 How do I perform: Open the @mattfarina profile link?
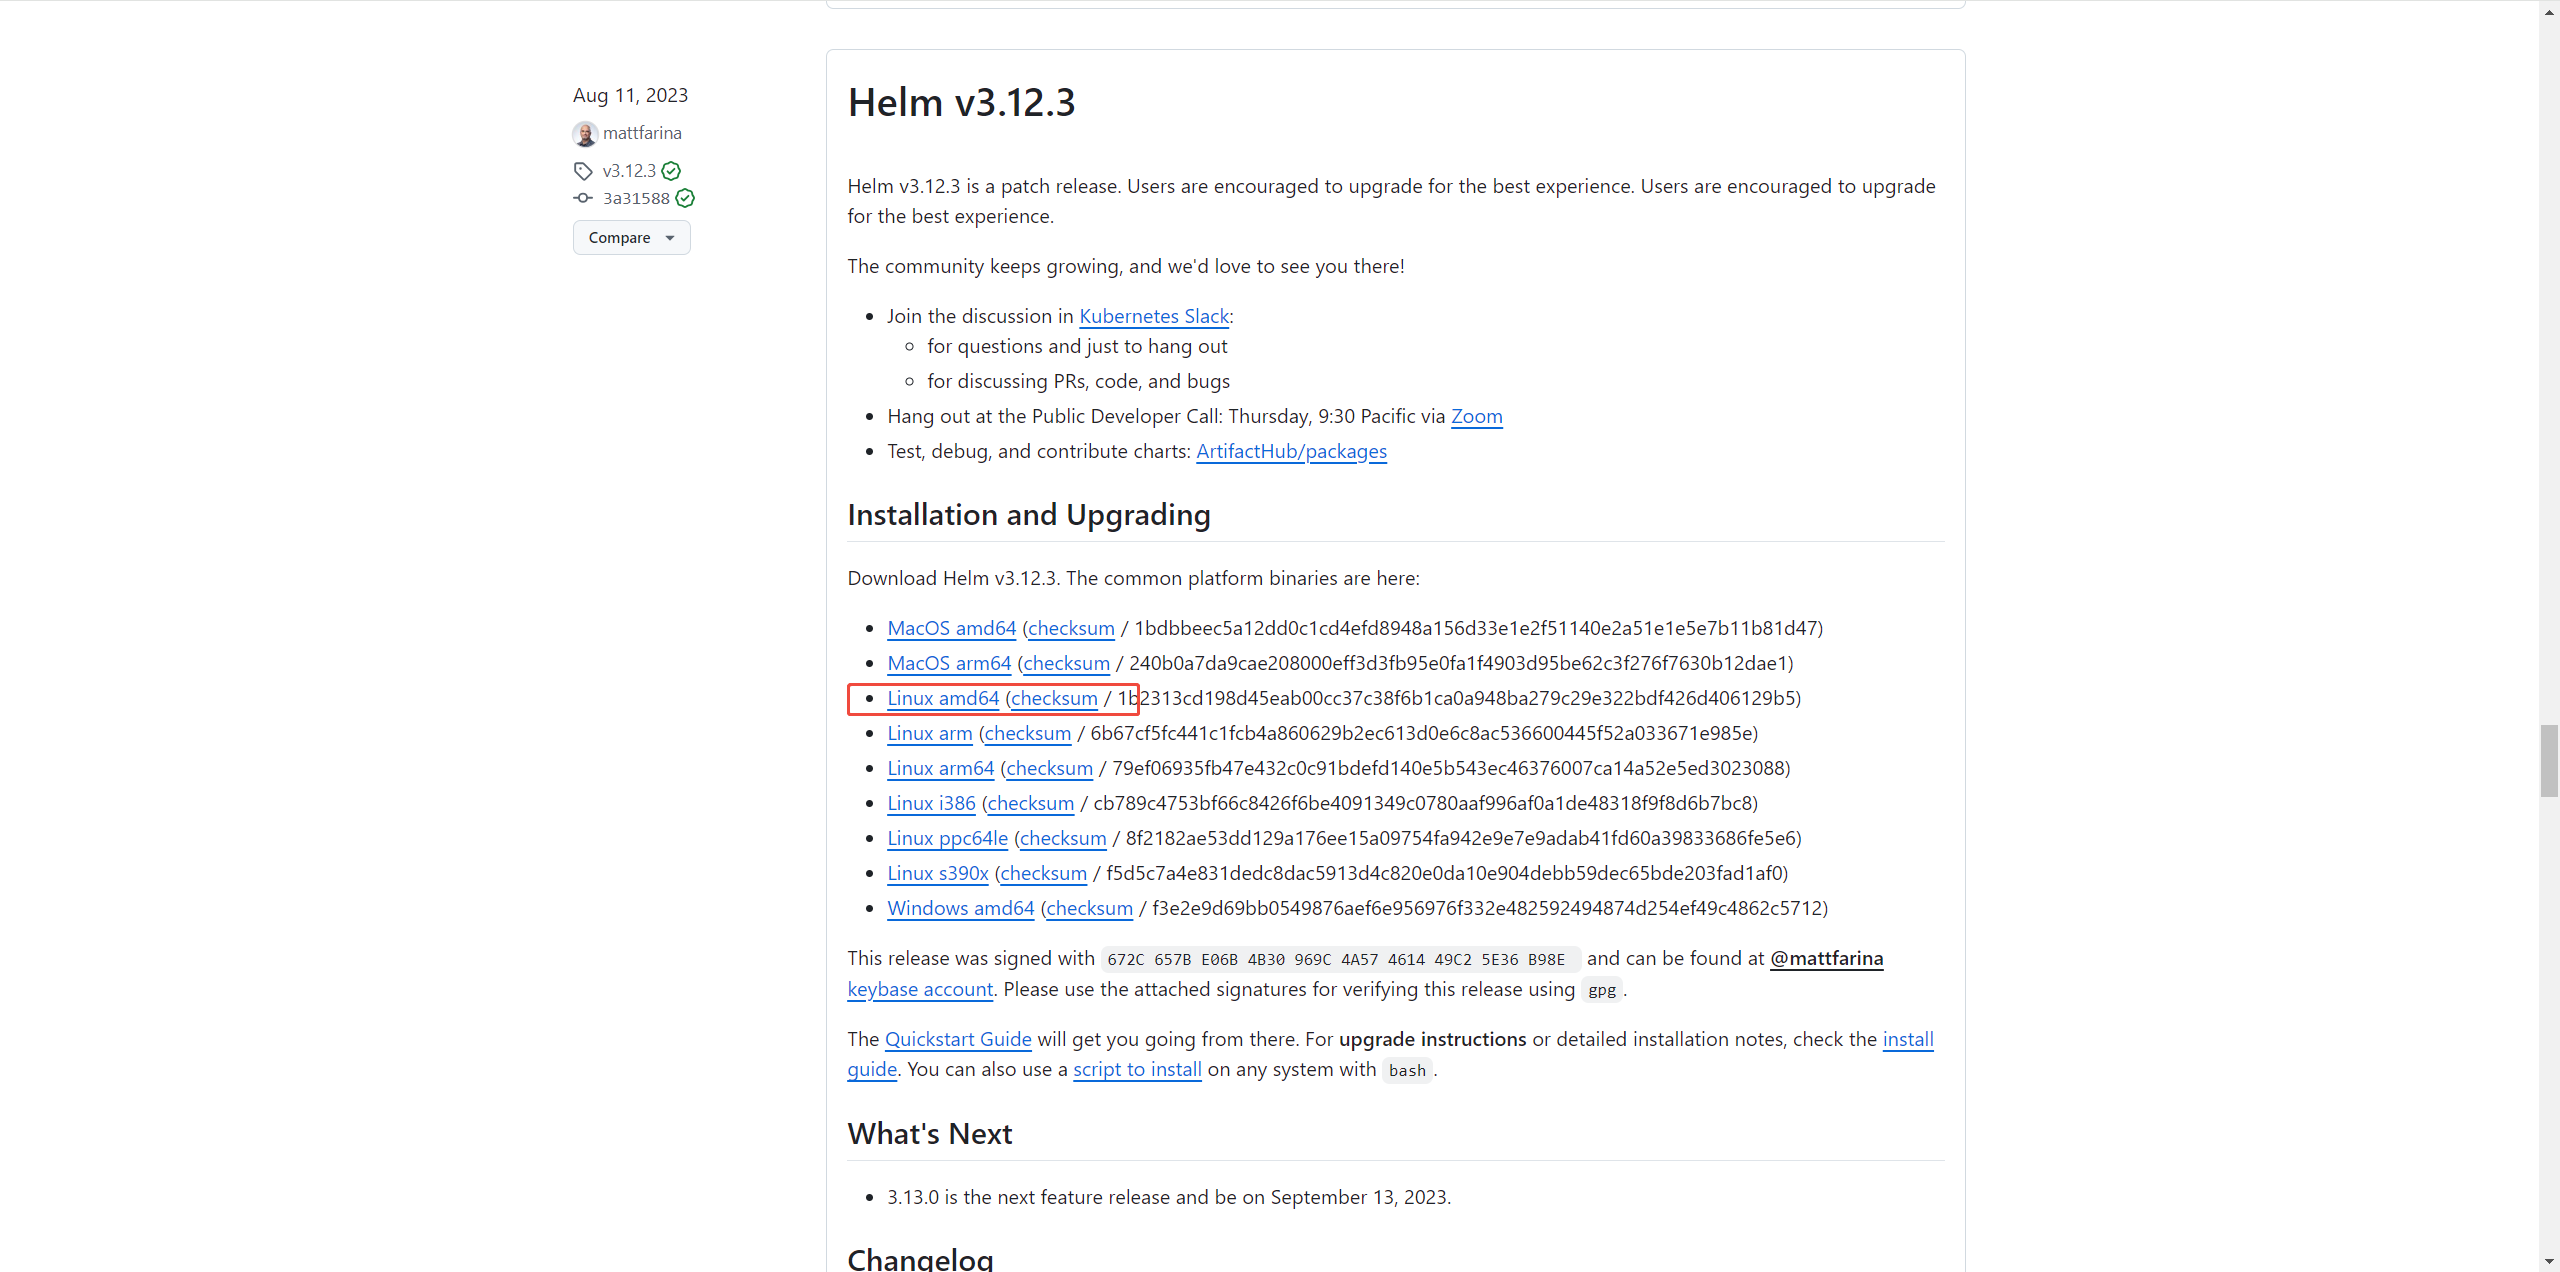1826,958
